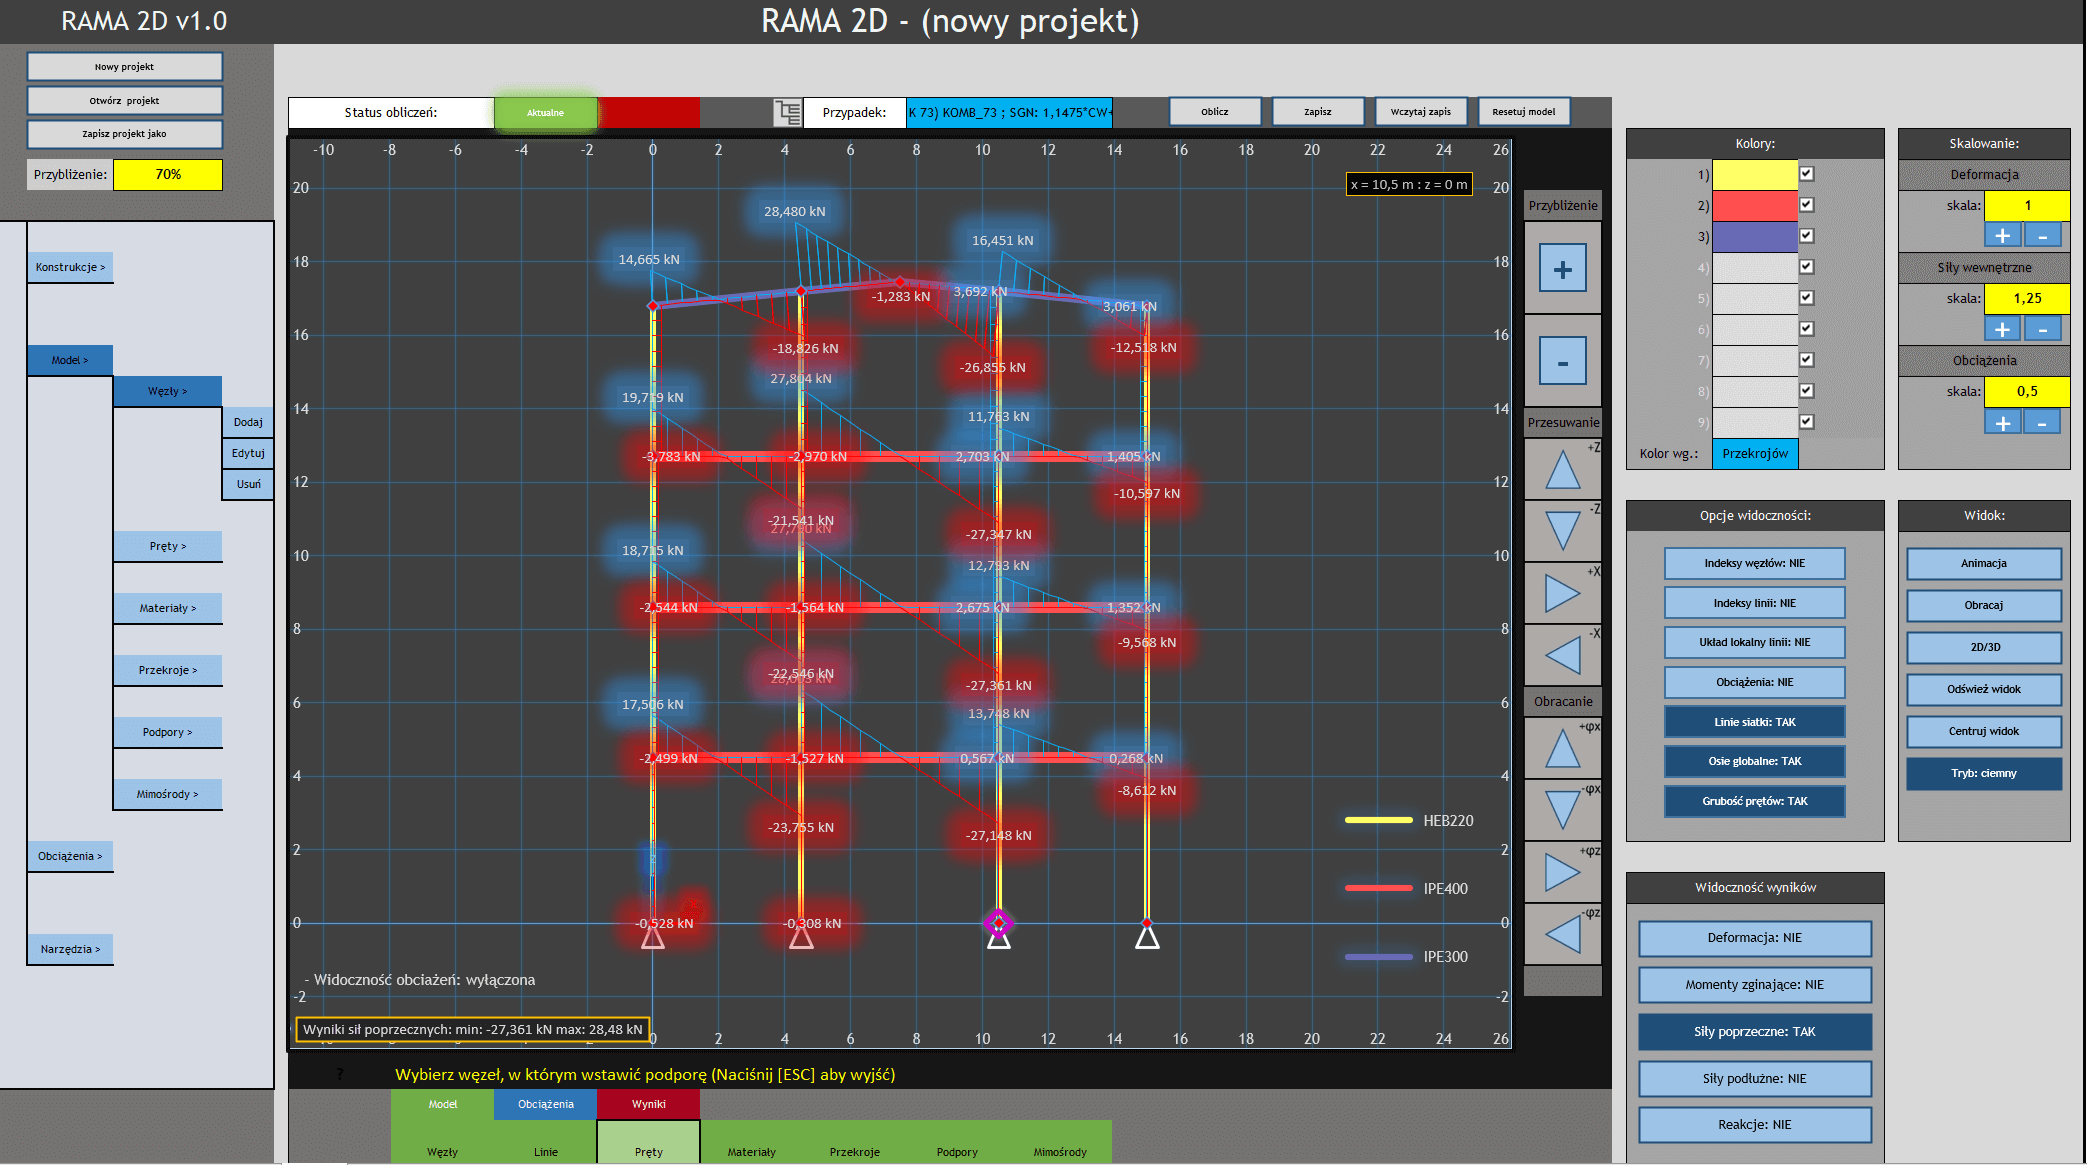Screen dimensions: 2087x1165
Task: Rotate view with +φx up arrow
Action: coord(1562,748)
